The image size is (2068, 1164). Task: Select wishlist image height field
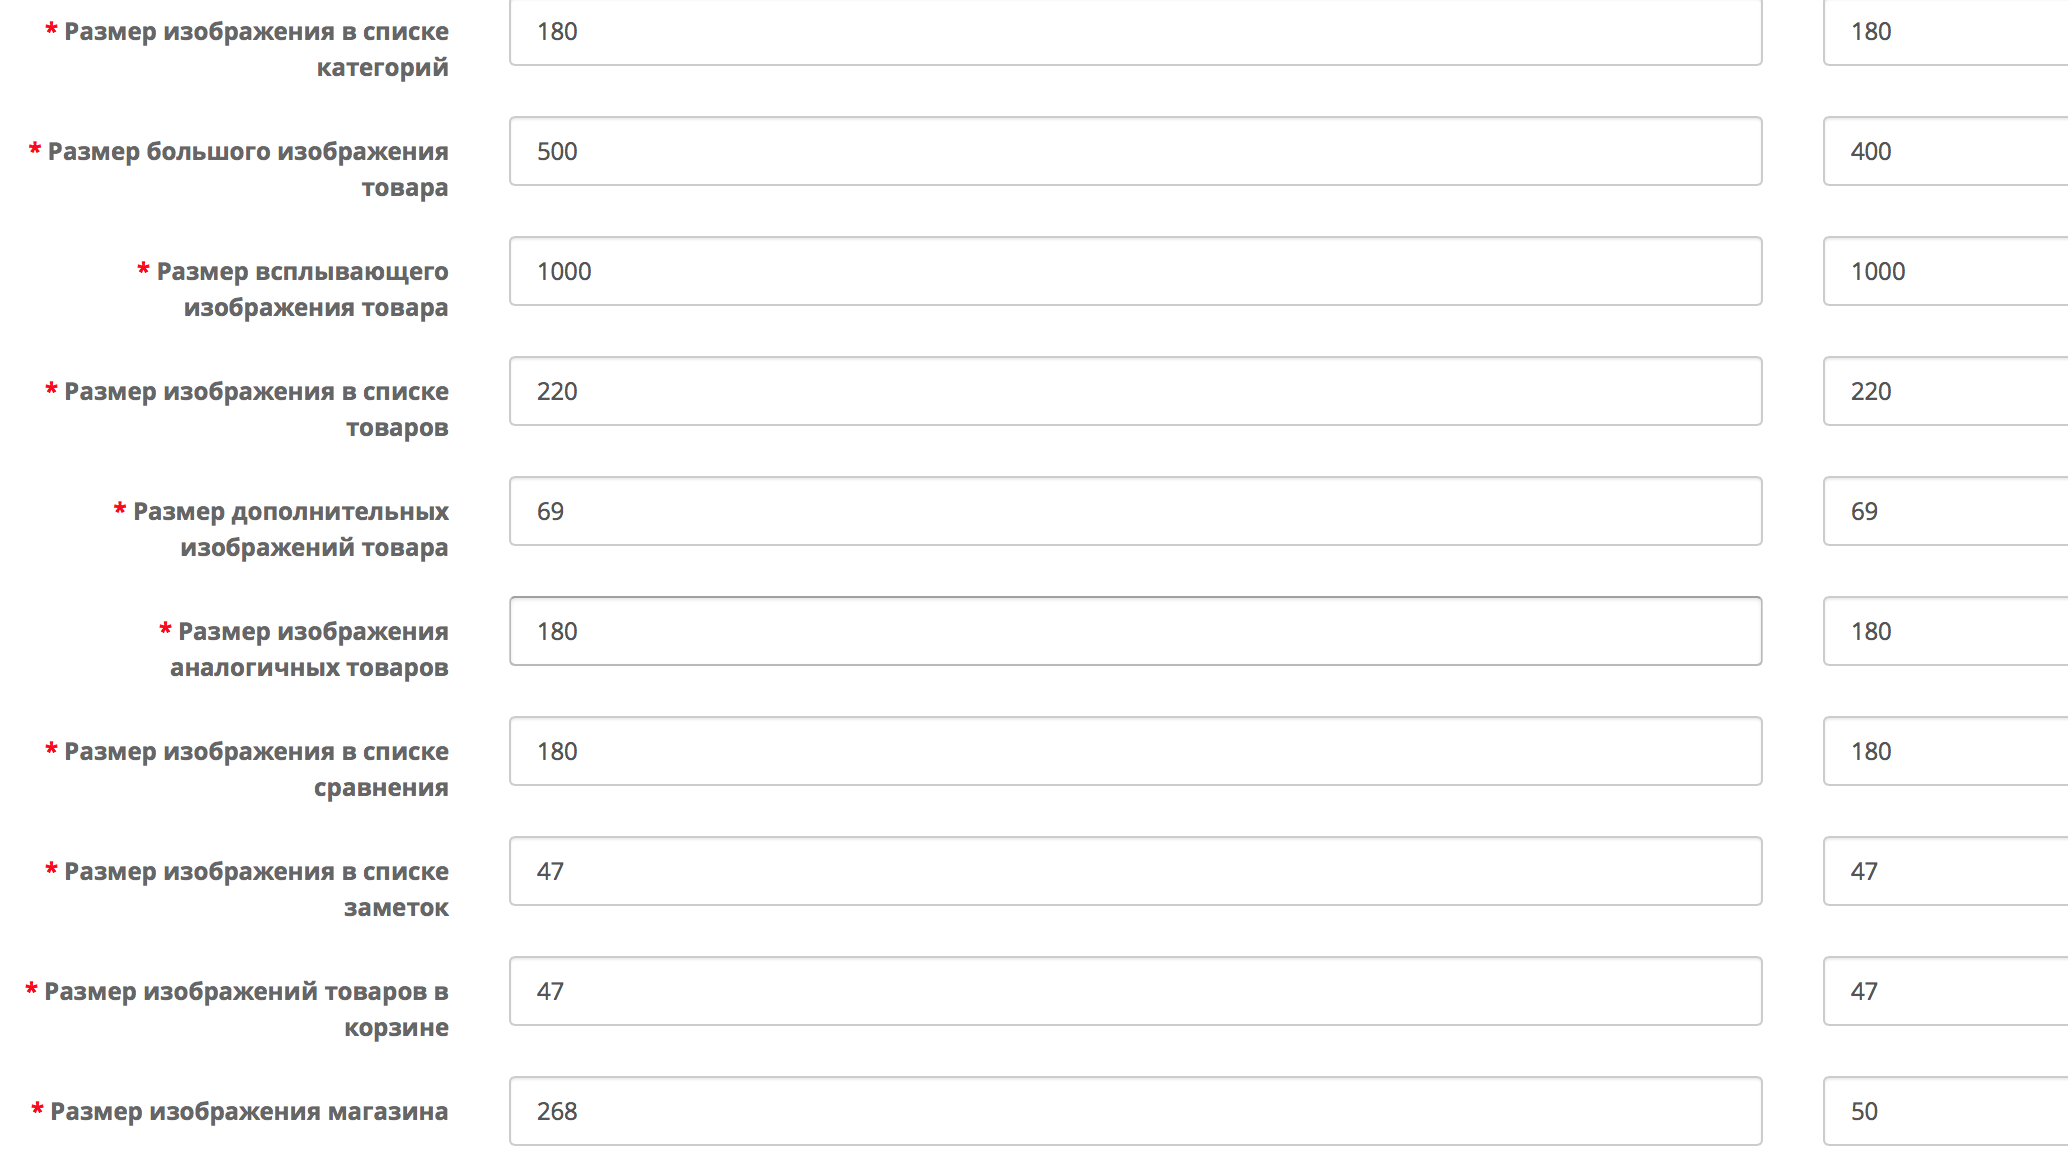tap(1945, 871)
